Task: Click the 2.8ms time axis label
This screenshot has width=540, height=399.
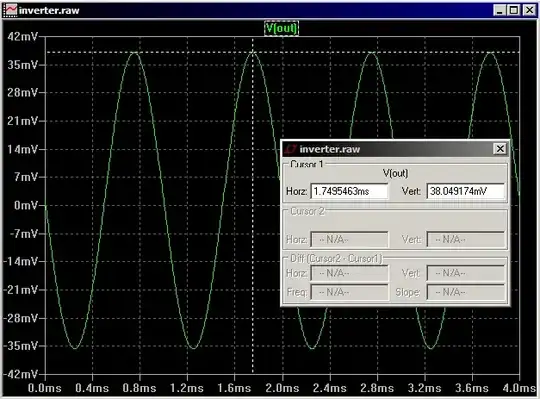Action: point(377,388)
